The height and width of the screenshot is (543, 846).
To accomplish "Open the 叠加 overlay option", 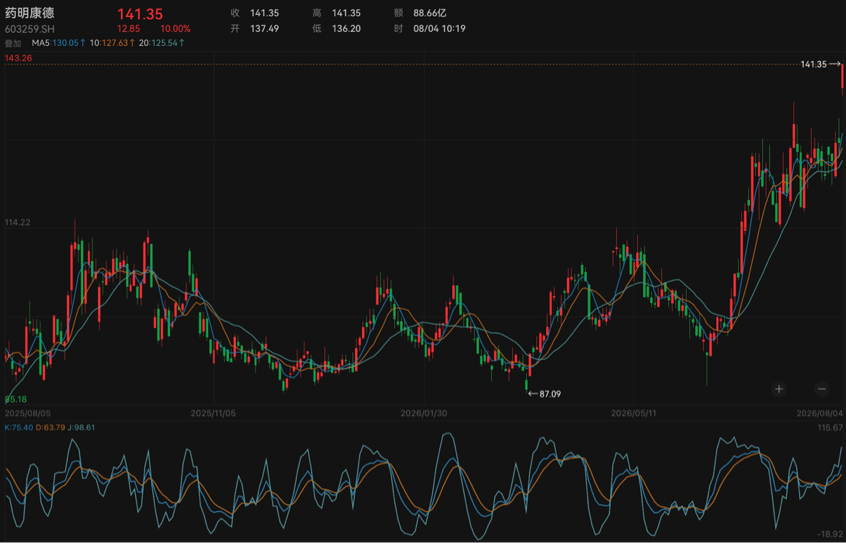I will point(13,43).
